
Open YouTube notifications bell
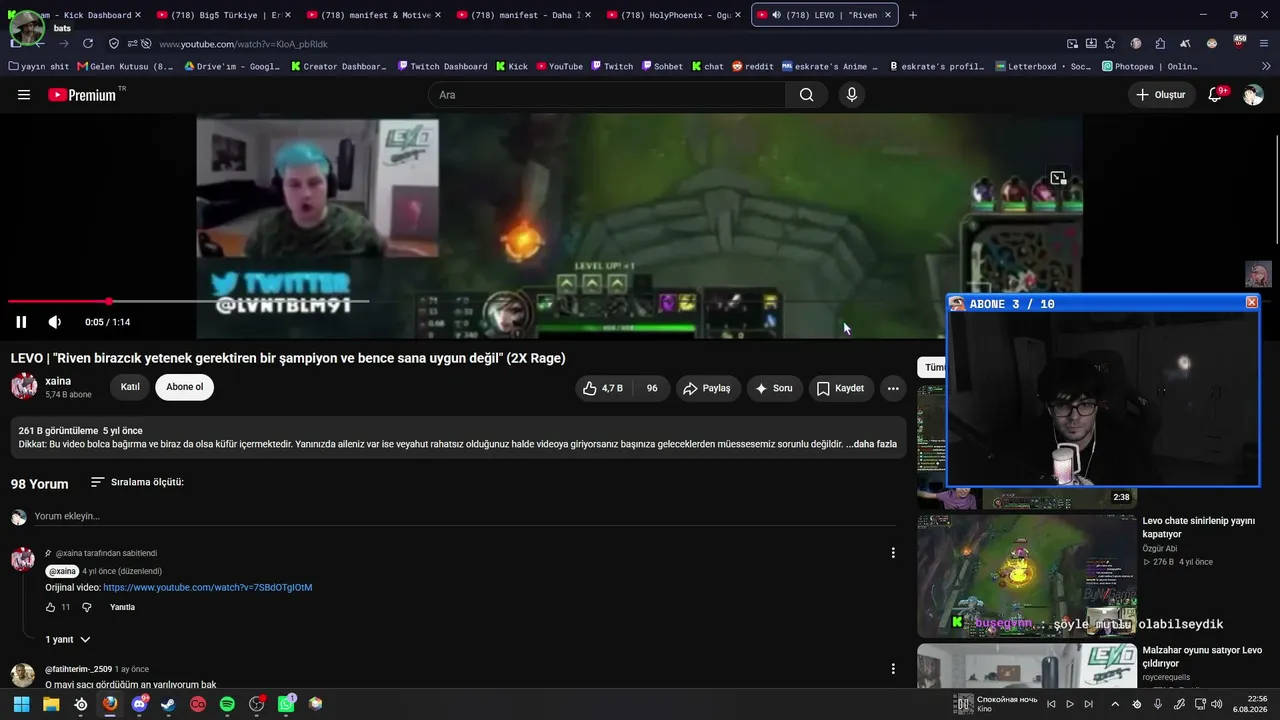click(x=1215, y=95)
